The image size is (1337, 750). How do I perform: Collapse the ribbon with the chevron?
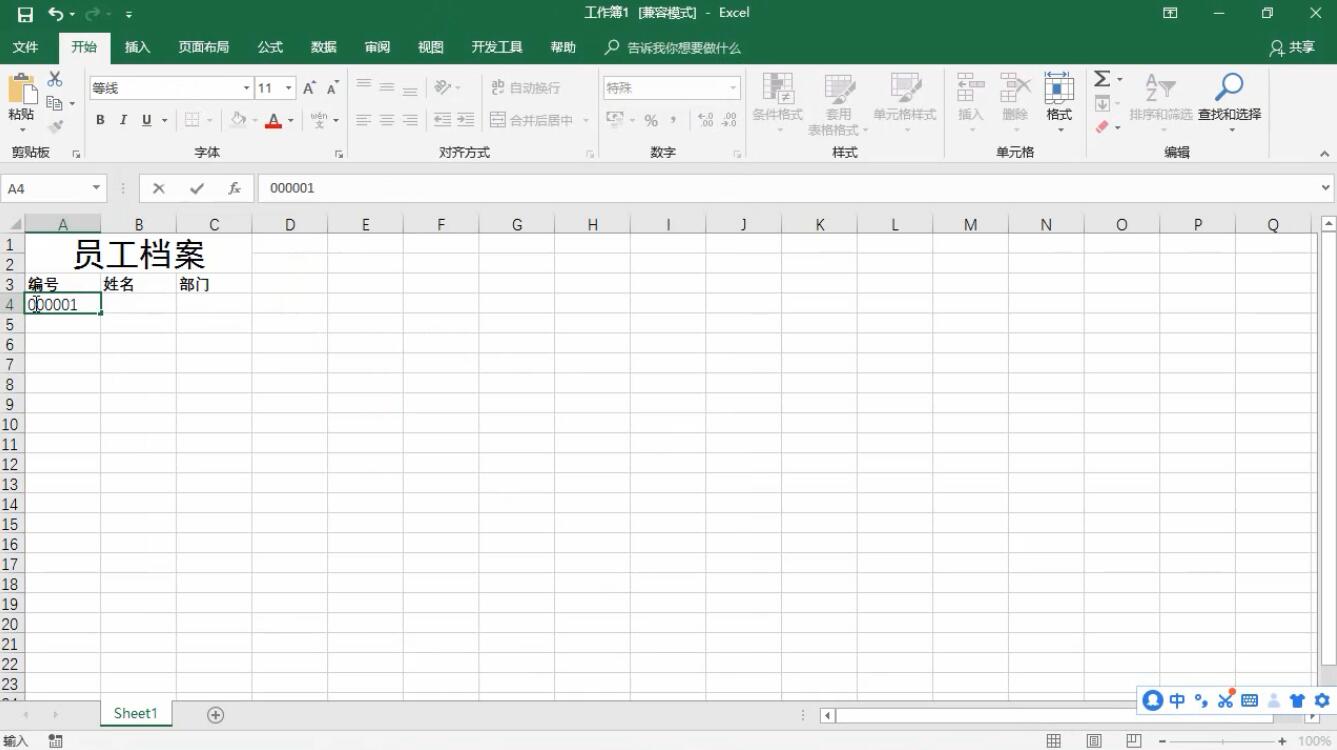1325,154
